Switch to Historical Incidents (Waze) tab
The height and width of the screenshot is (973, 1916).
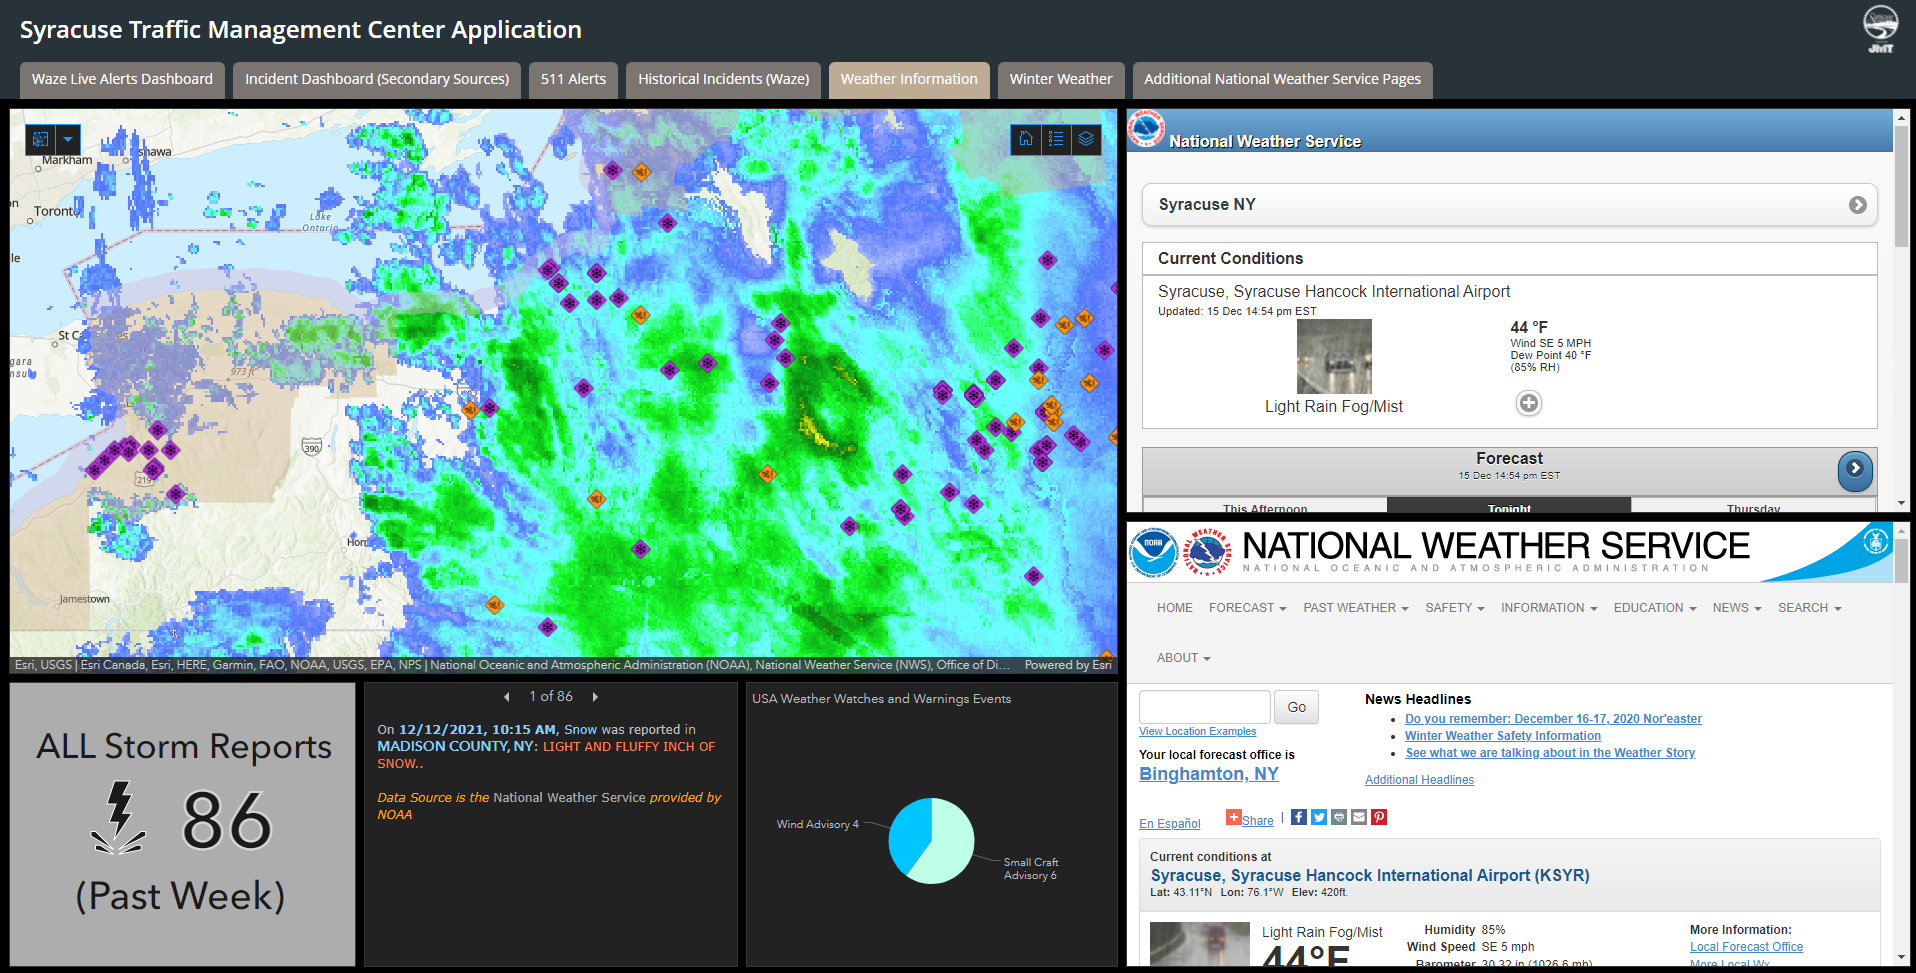click(x=724, y=80)
